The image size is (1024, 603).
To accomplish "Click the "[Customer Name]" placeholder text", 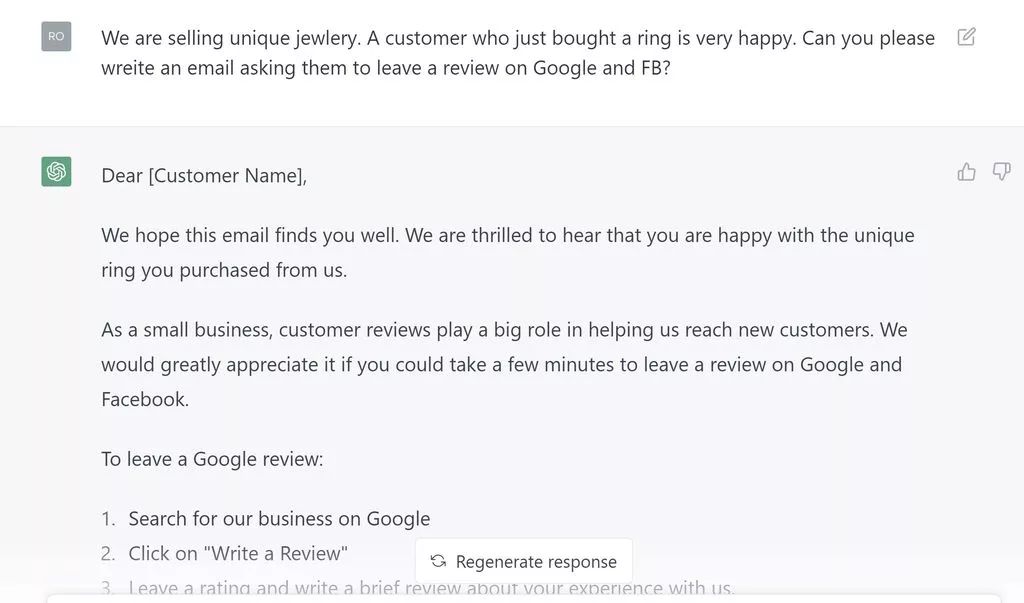I will click(x=225, y=176).
